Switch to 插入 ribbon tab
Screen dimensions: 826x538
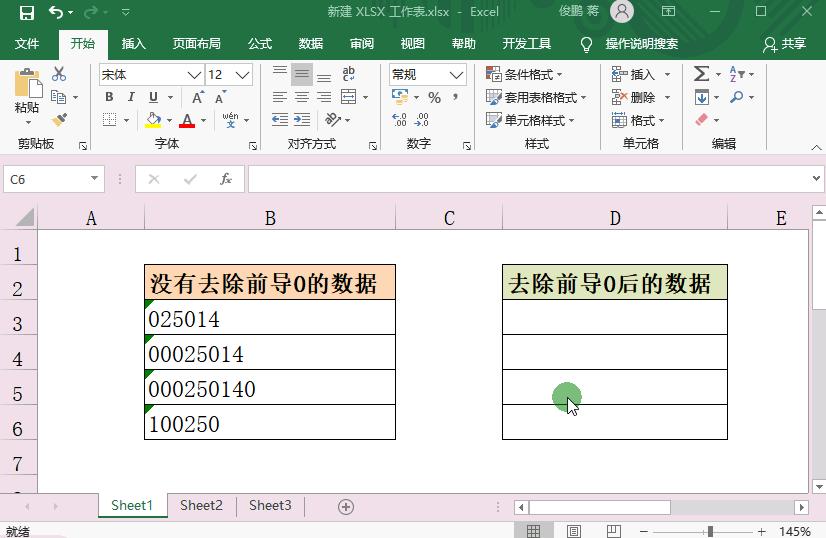click(134, 43)
